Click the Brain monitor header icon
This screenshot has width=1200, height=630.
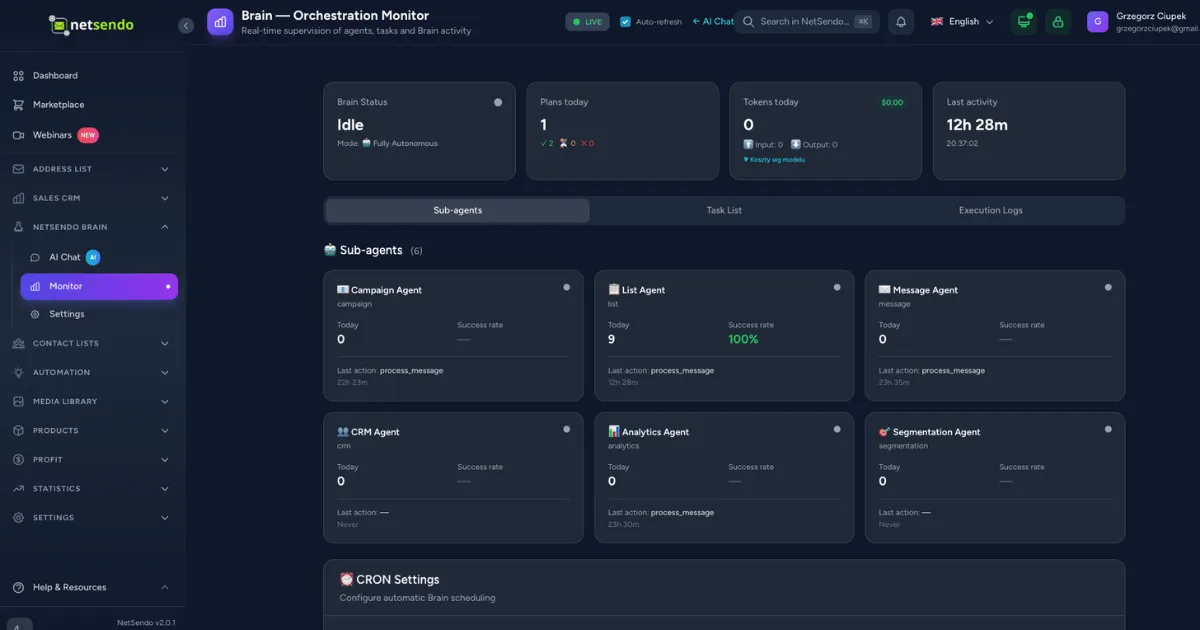[x=220, y=21]
